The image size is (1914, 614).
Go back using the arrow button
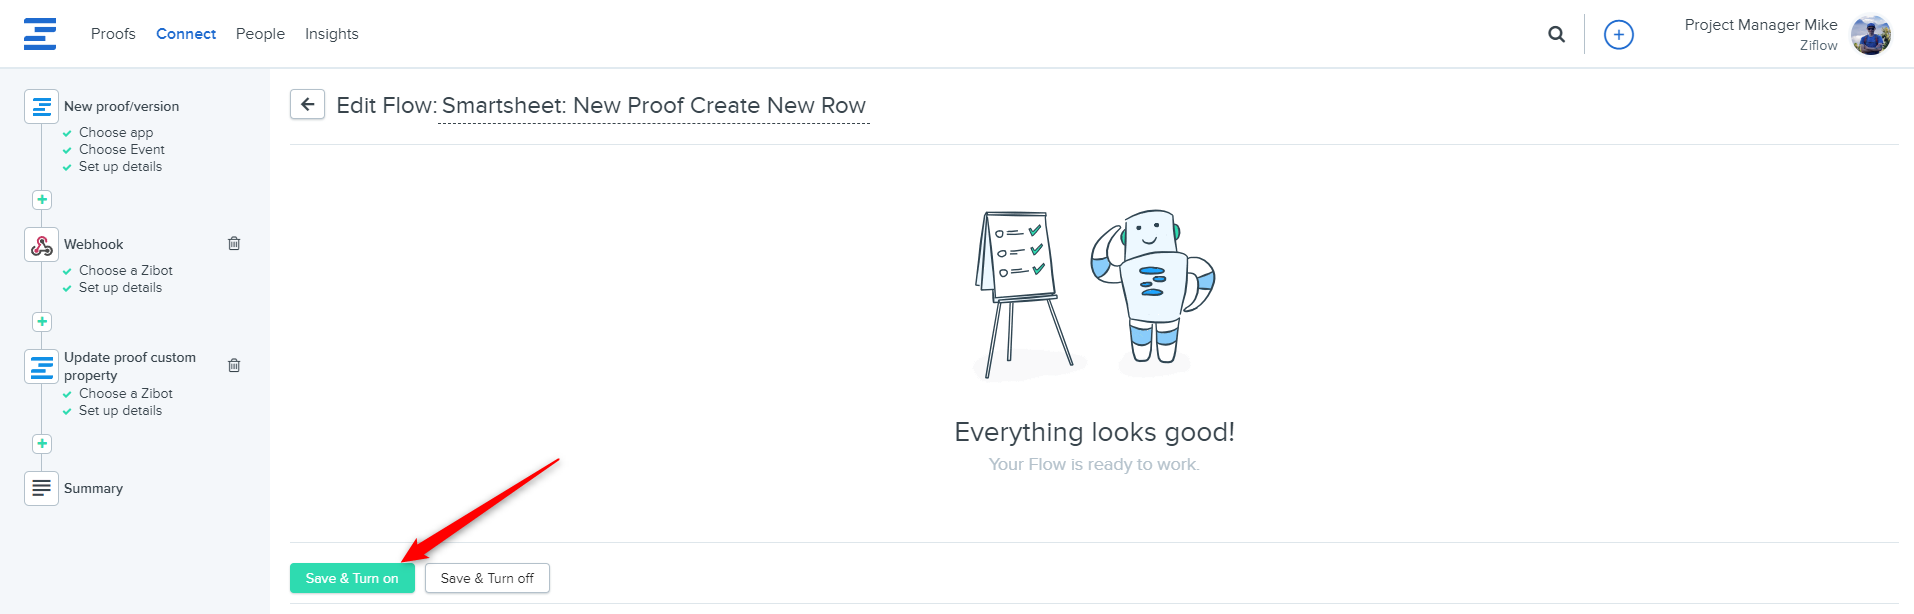click(307, 104)
